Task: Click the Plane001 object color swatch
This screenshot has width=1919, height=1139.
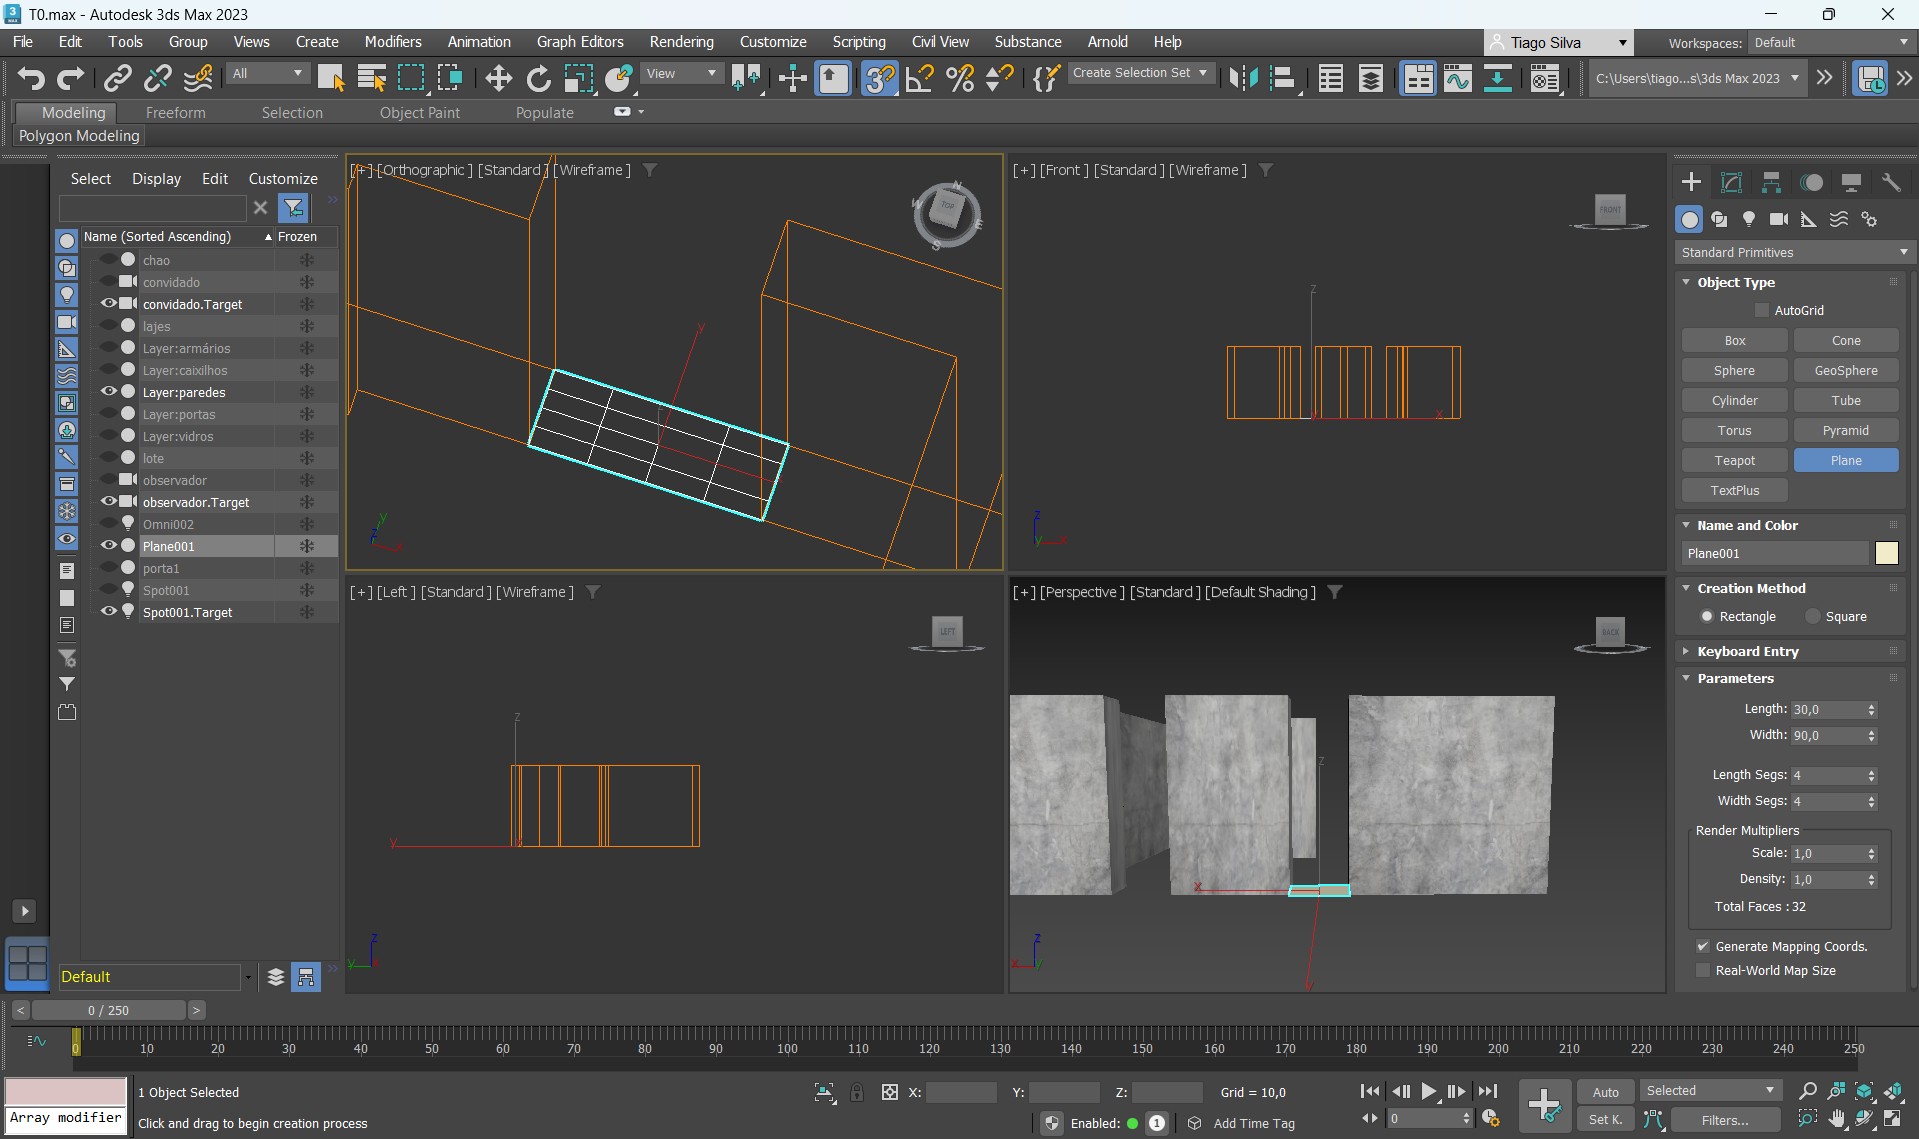Action: pos(1886,554)
